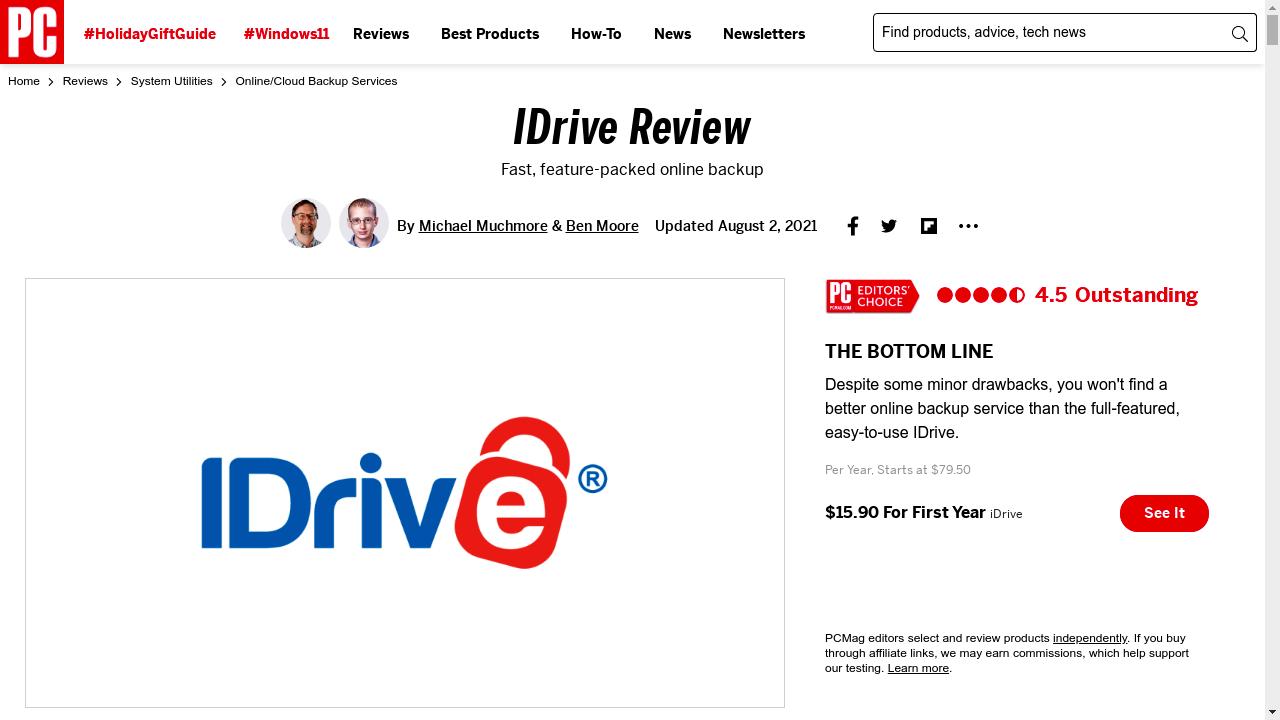This screenshot has width=1280, height=720.
Task: Share the review on Facebook
Action: (852, 226)
